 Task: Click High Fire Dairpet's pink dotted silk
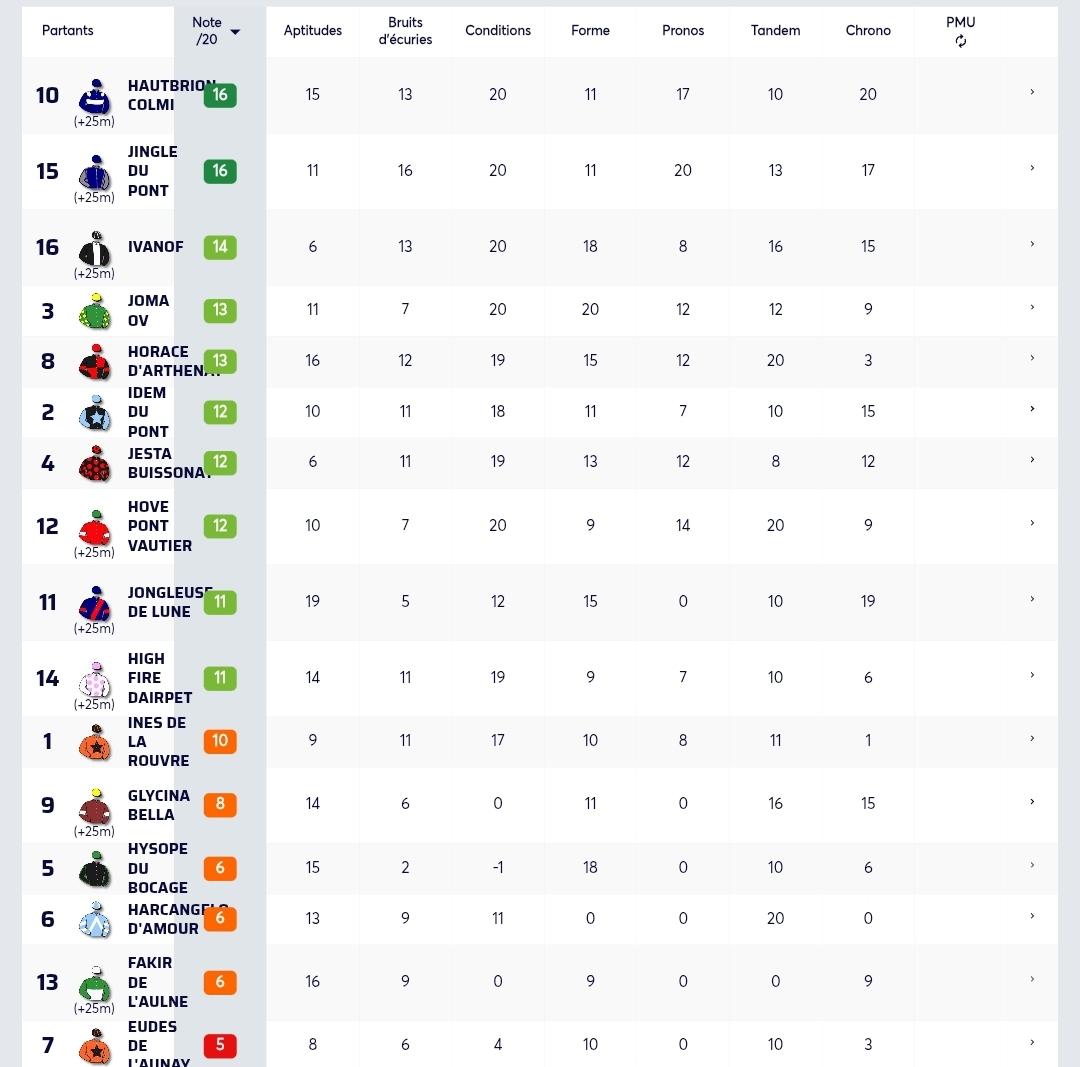click(95, 679)
